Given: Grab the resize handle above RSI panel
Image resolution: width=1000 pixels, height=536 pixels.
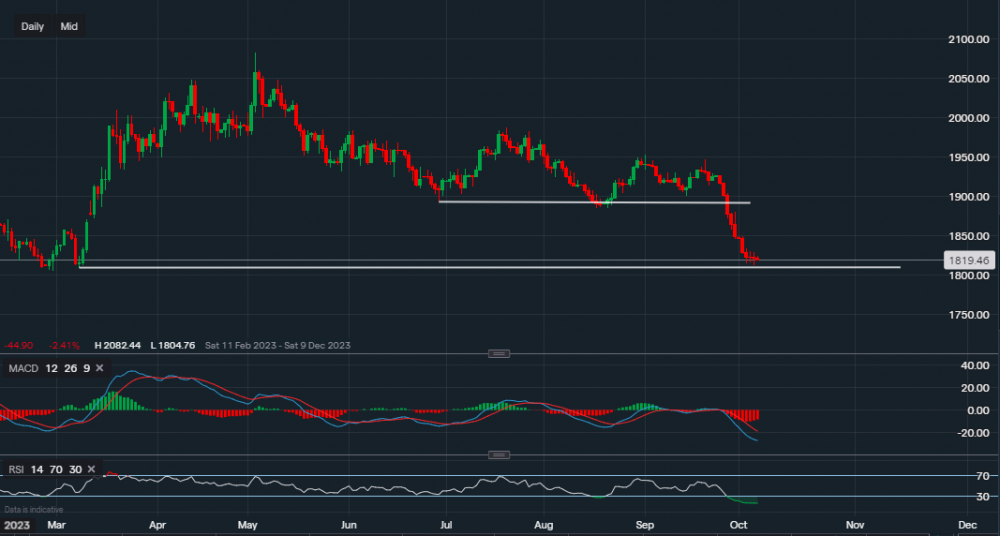Looking at the screenshot, I should coord(499,455).
